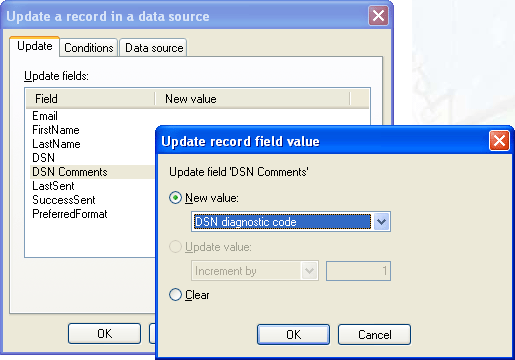Open the Conditions tab
This screenshot has width=515, height=360.
pos(89,48)
